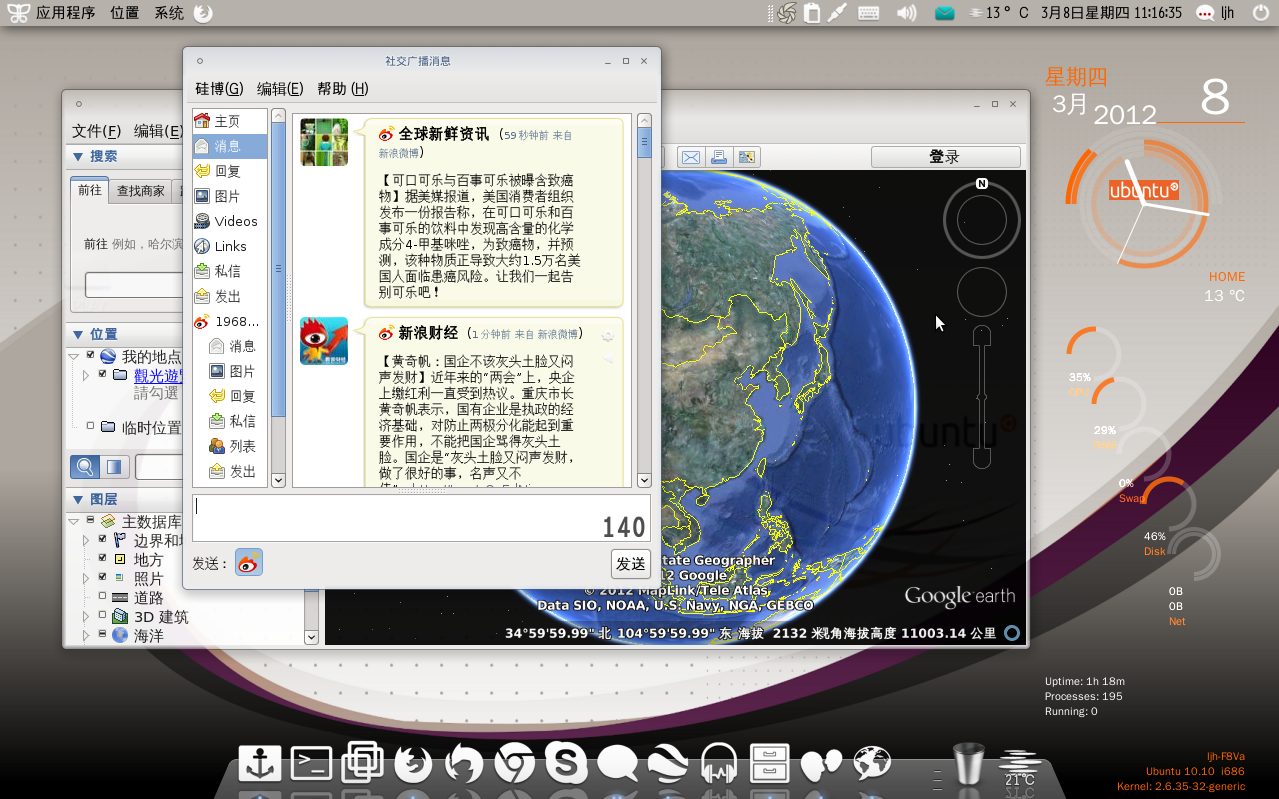This screenshot has height=799, width=1279.
Task: Collapse the 我的地点 tree node
Action: click(74, 356)
